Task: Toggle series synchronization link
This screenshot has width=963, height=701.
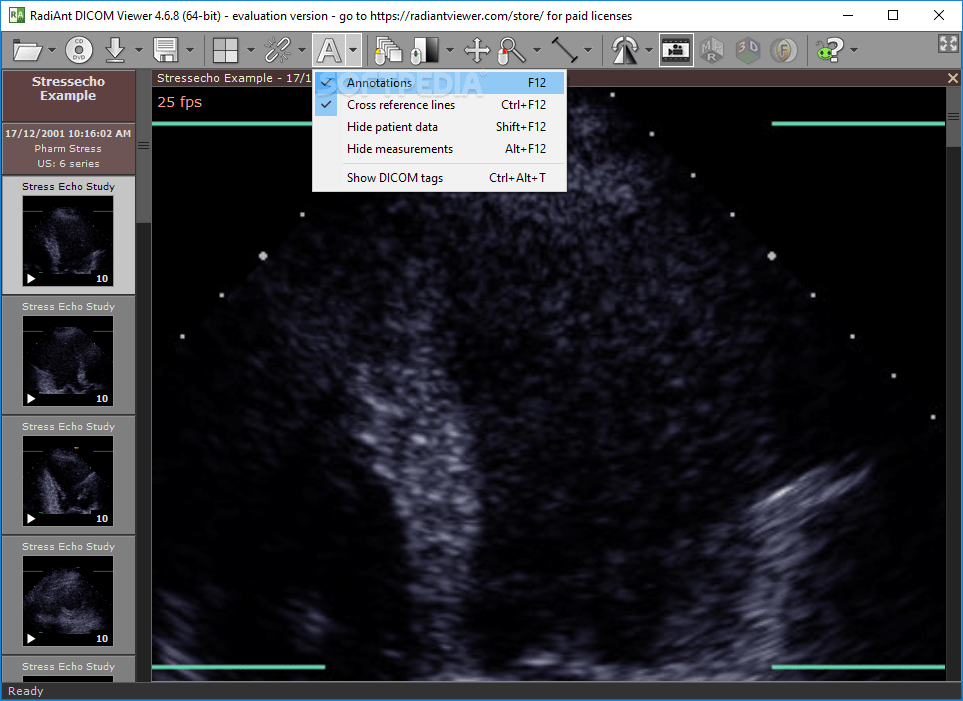Action: [278, 50]
